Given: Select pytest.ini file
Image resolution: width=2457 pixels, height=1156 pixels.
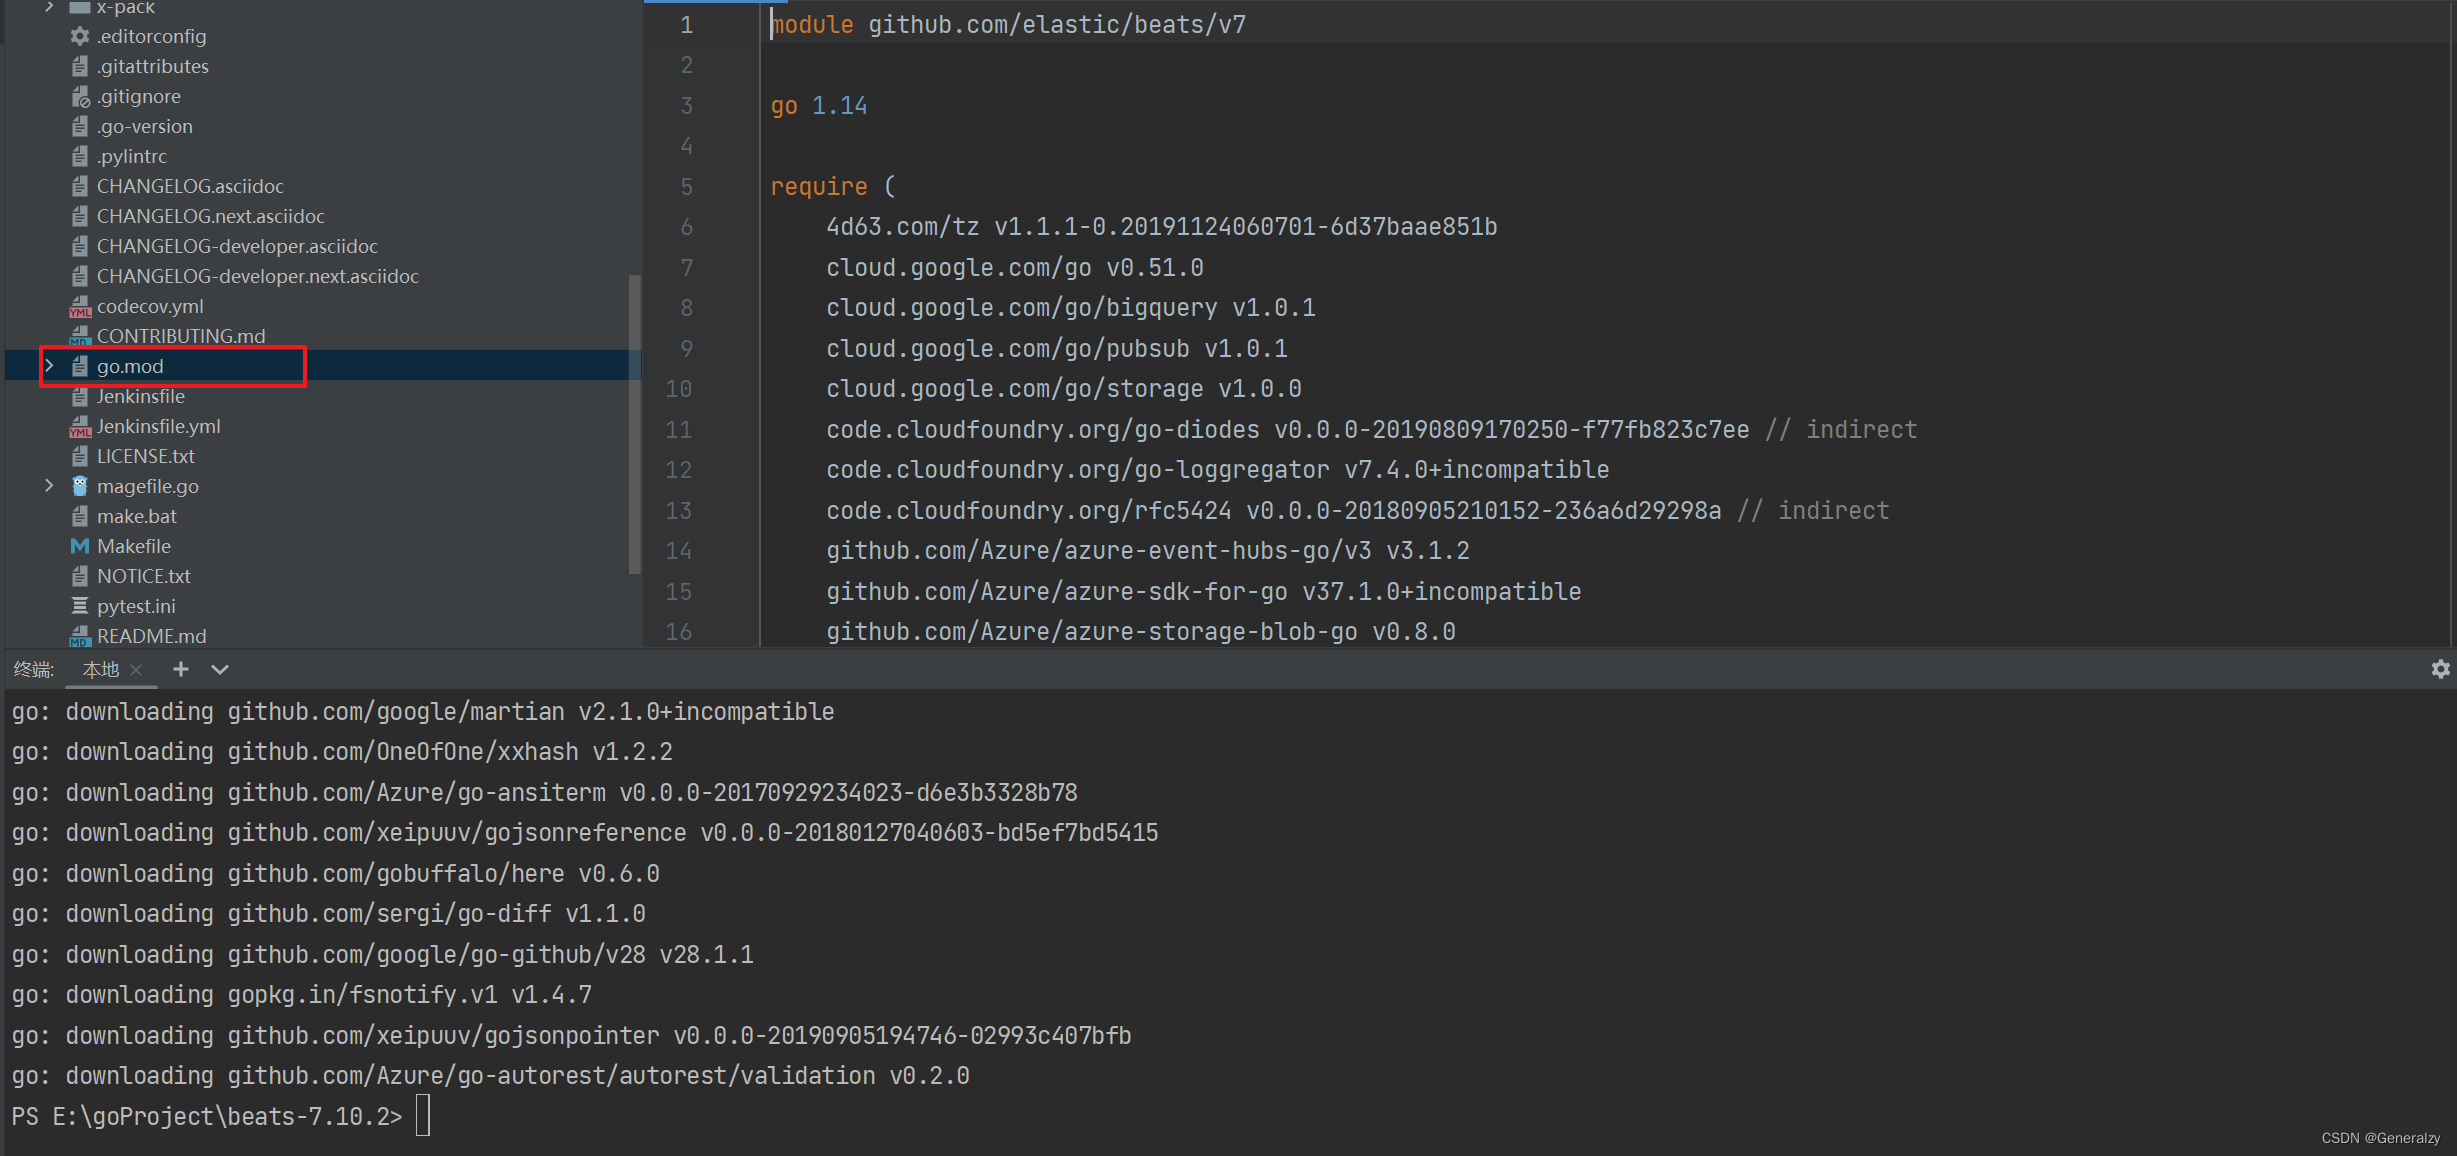Looking at the screenshot, I should (x=136, y=606).
